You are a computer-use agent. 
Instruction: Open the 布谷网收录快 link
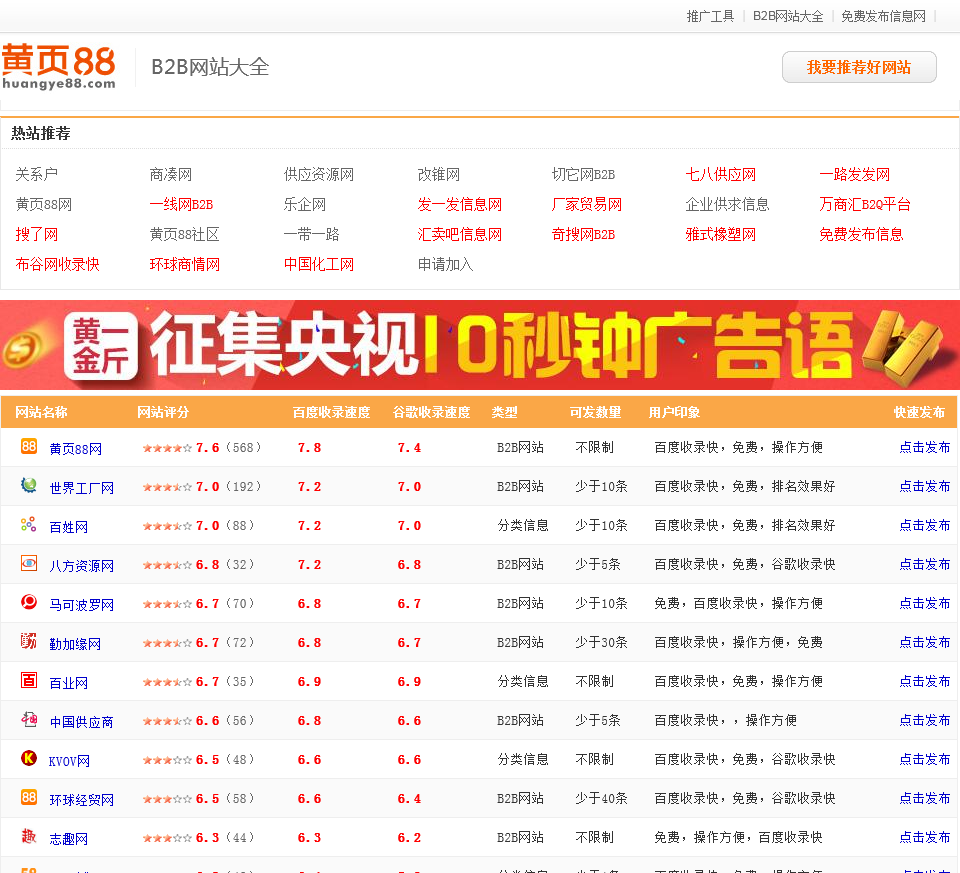(58, 264)
